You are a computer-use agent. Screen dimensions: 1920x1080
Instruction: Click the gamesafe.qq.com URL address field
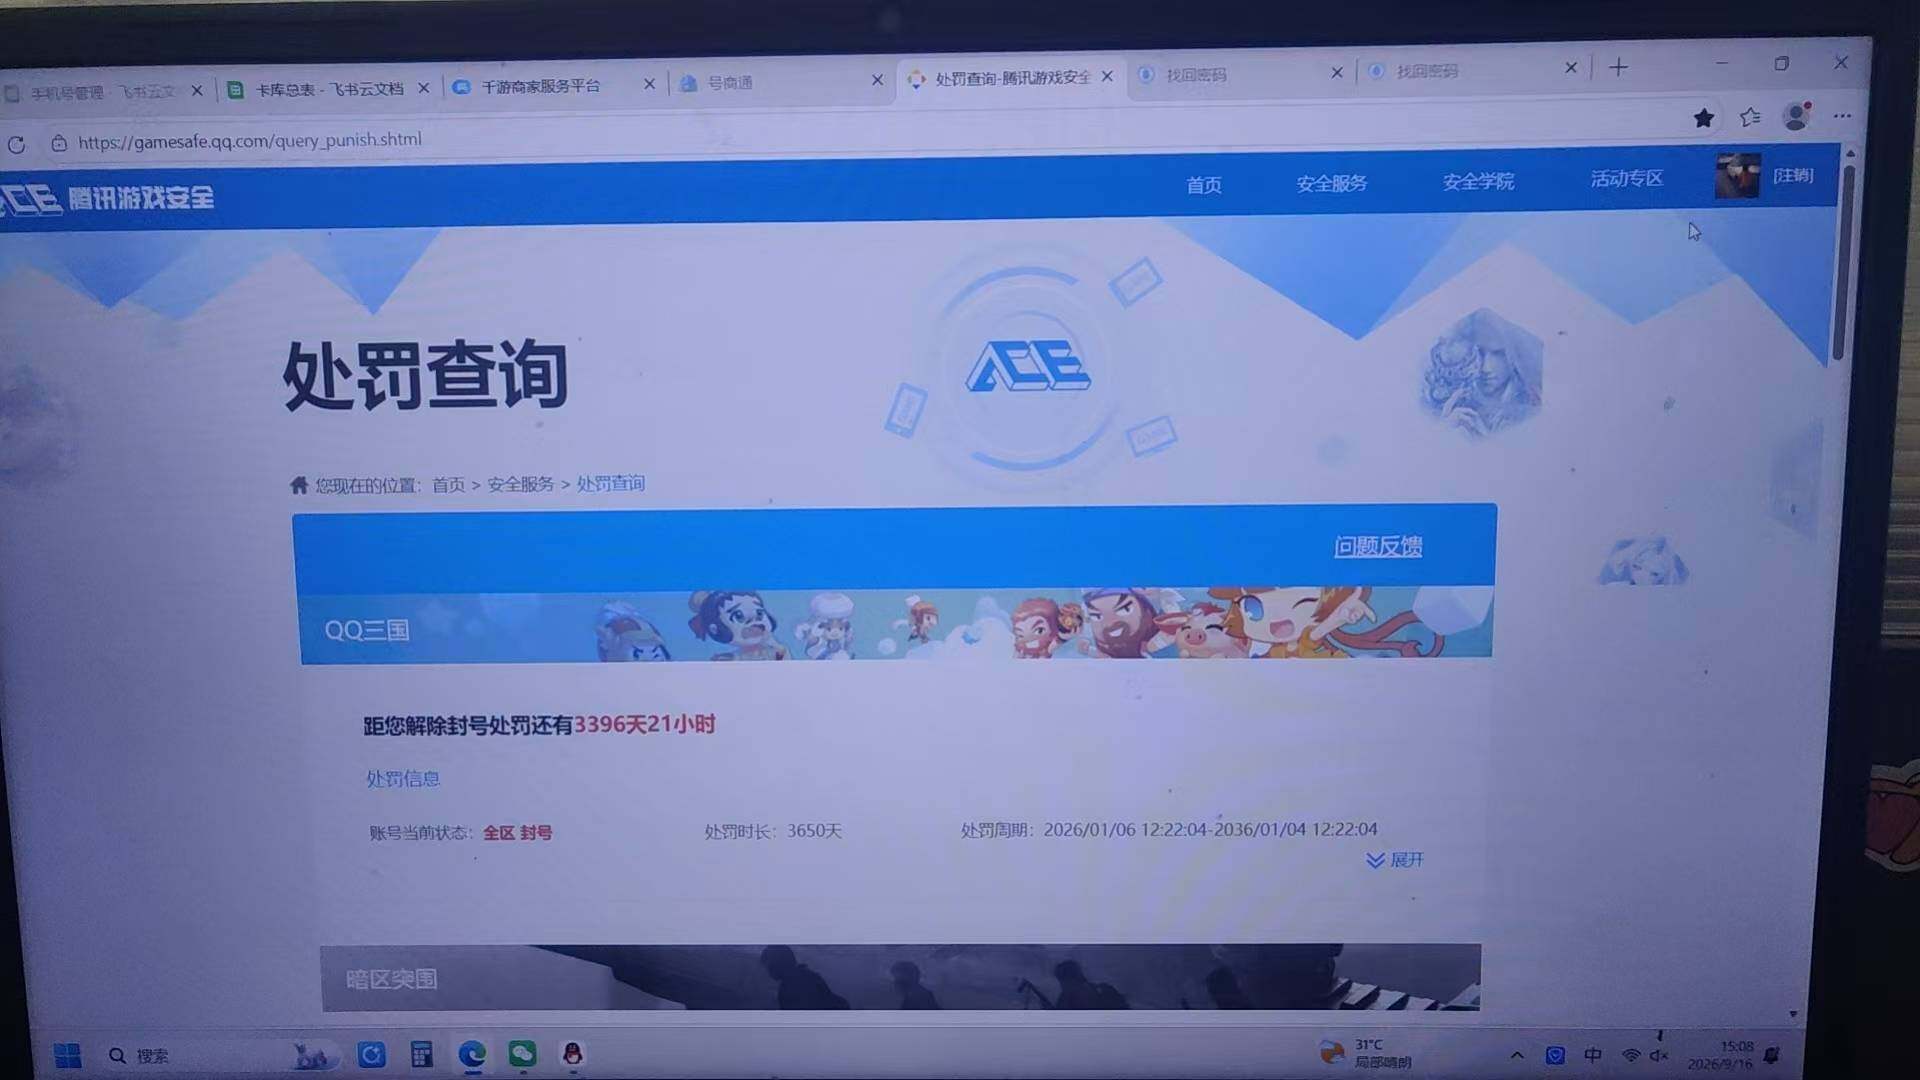[250, 140]
